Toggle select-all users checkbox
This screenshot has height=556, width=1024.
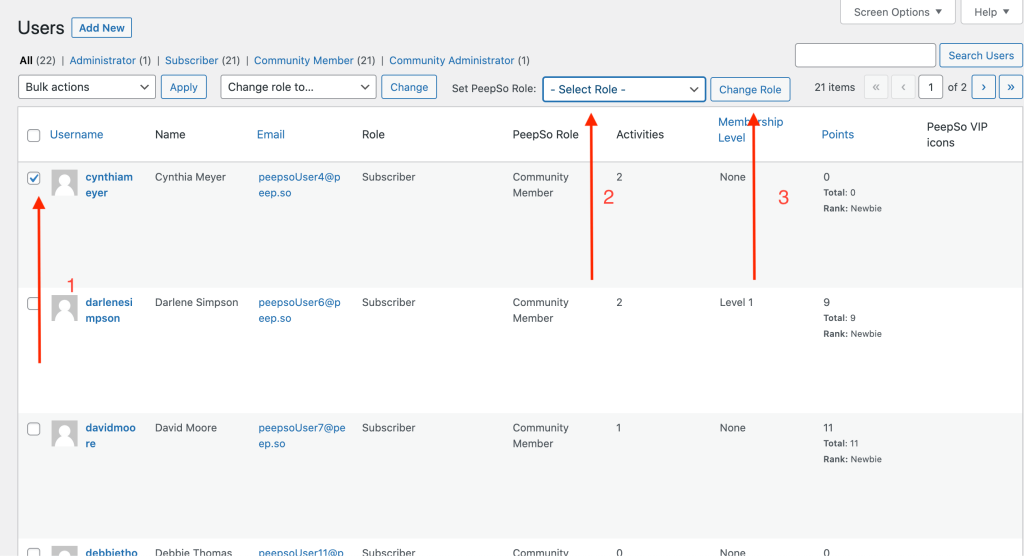[x=33, y=135]
